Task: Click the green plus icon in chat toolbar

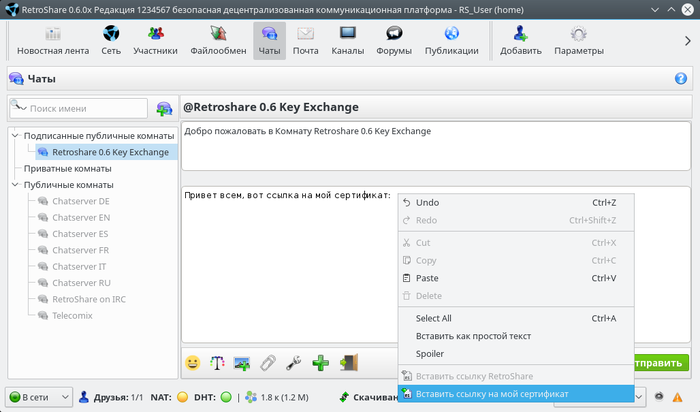Action: tap(320, 363)
